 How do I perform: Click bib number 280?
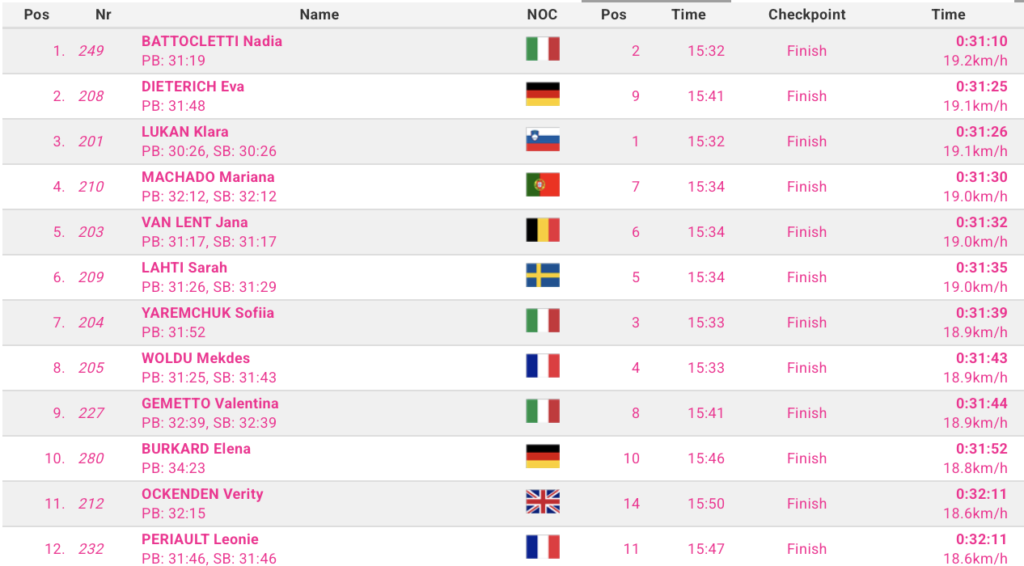coord(91,458)
